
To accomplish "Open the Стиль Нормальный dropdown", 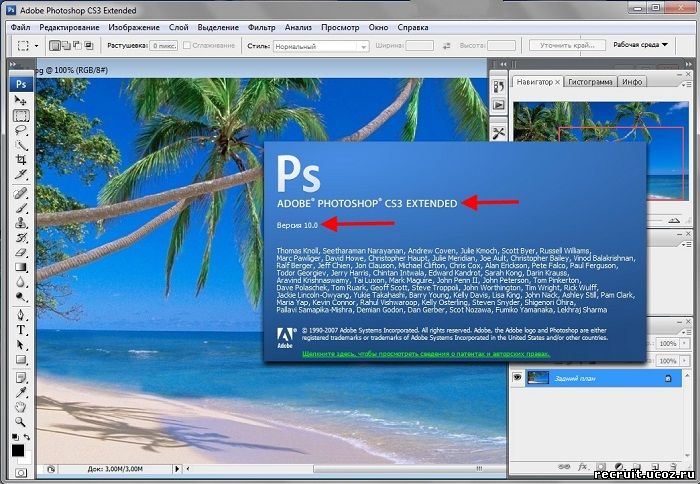I will pos(321,46).
